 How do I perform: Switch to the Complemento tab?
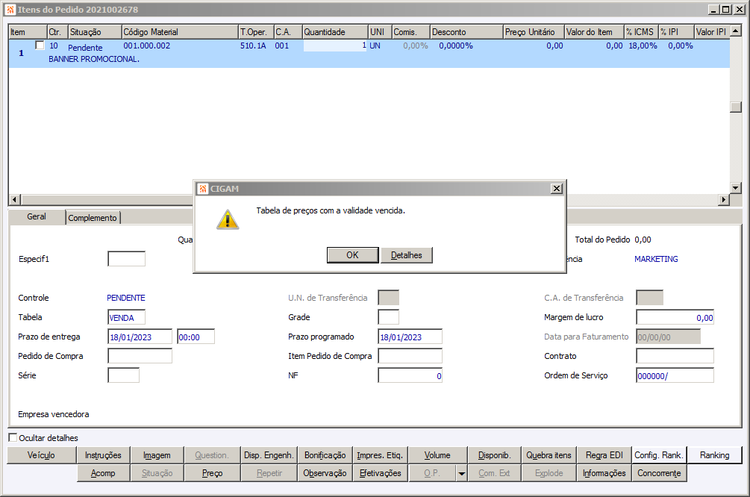pyautogui.click(x=92, y=218)
